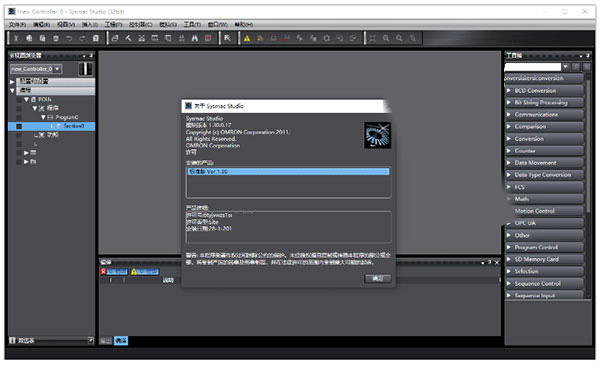The height and width of the screenshot is (365, 600).
Task: Click the Cut scissors icon in toolbar
Action: 16,38
